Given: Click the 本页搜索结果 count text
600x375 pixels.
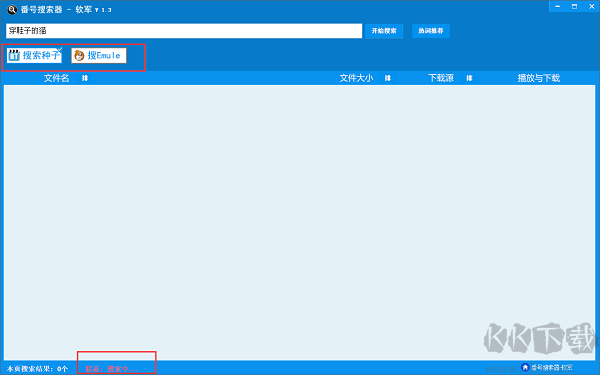Looking at the screenshot, I should pyautogui.click(x=37, y=369).
